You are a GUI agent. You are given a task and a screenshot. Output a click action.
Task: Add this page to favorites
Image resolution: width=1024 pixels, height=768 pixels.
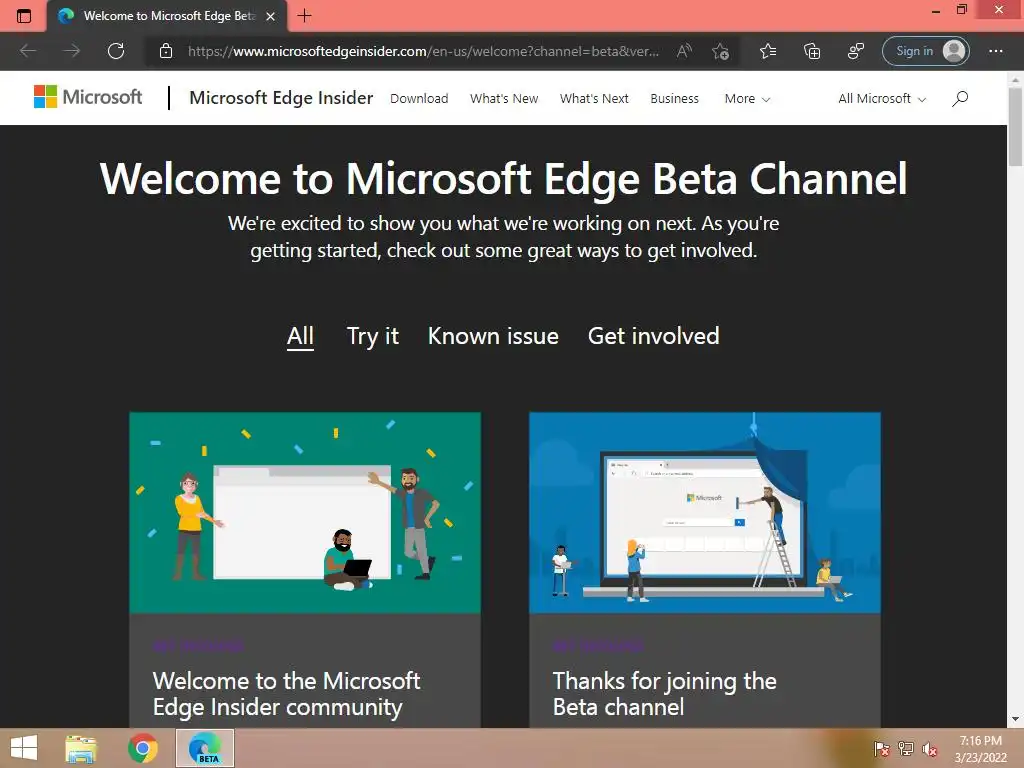pos(720,51)
